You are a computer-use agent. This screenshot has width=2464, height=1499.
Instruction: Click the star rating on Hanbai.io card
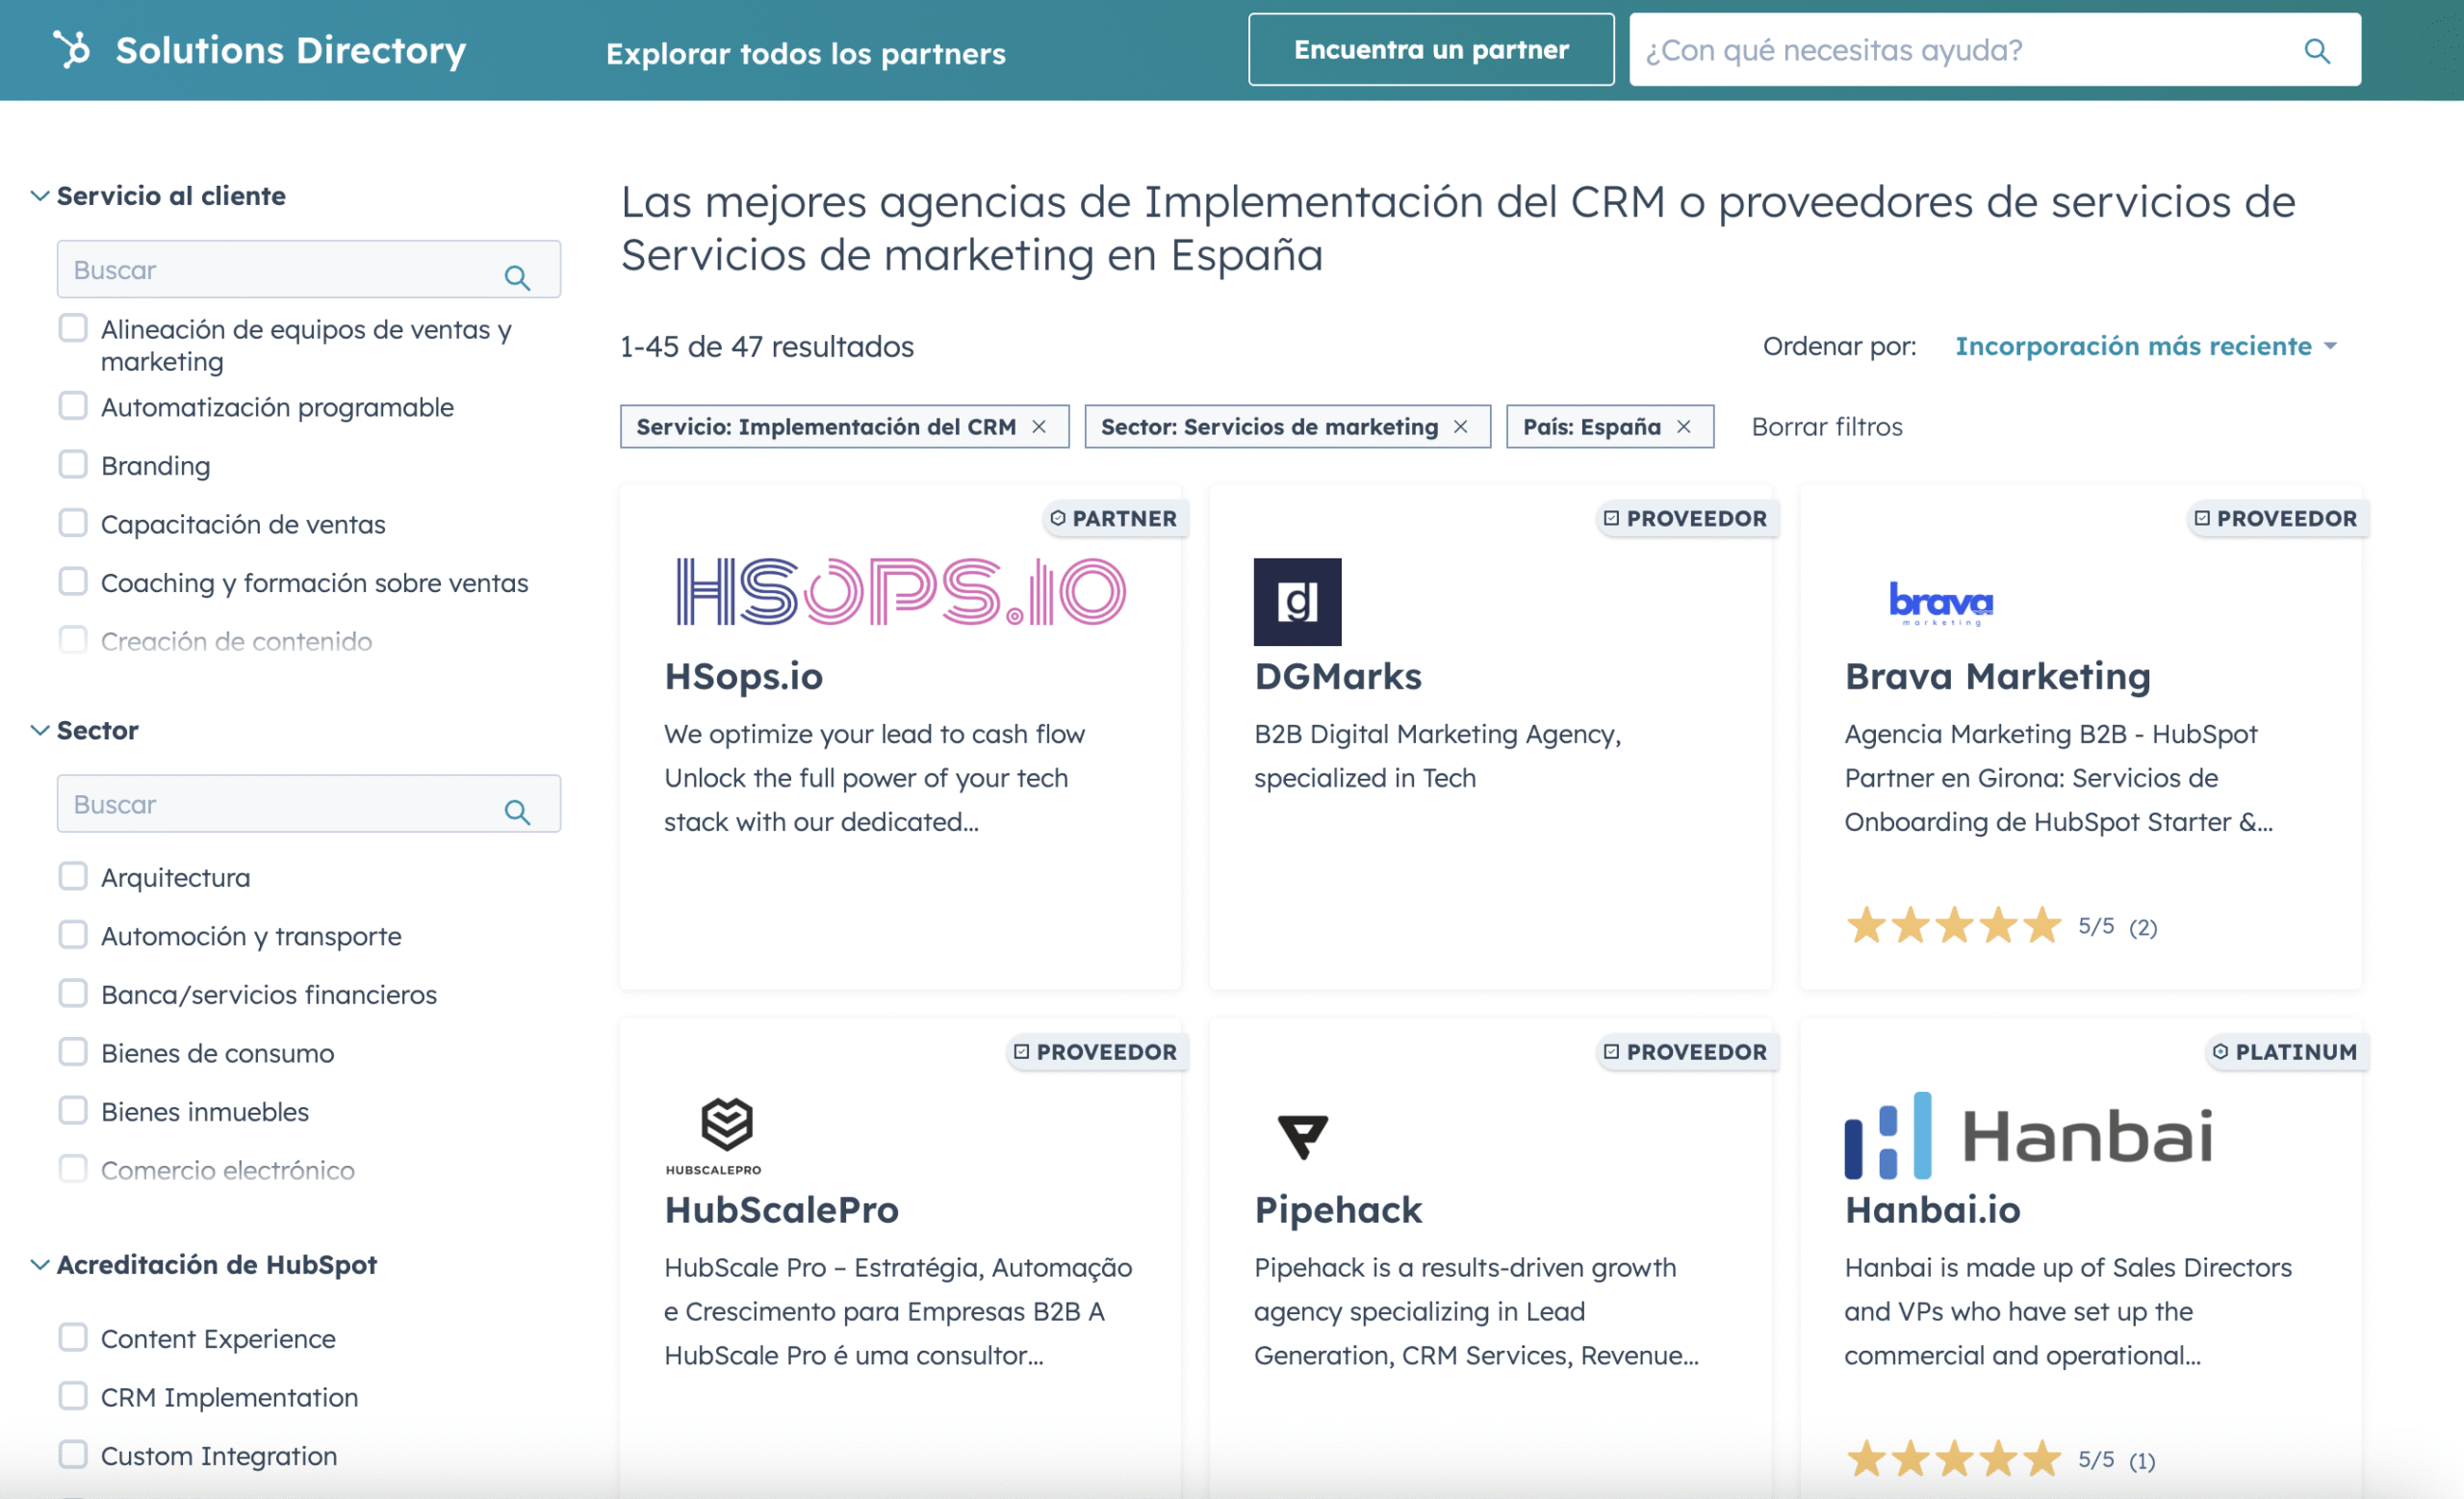pyautogui.click(x=1953, y=1458)
